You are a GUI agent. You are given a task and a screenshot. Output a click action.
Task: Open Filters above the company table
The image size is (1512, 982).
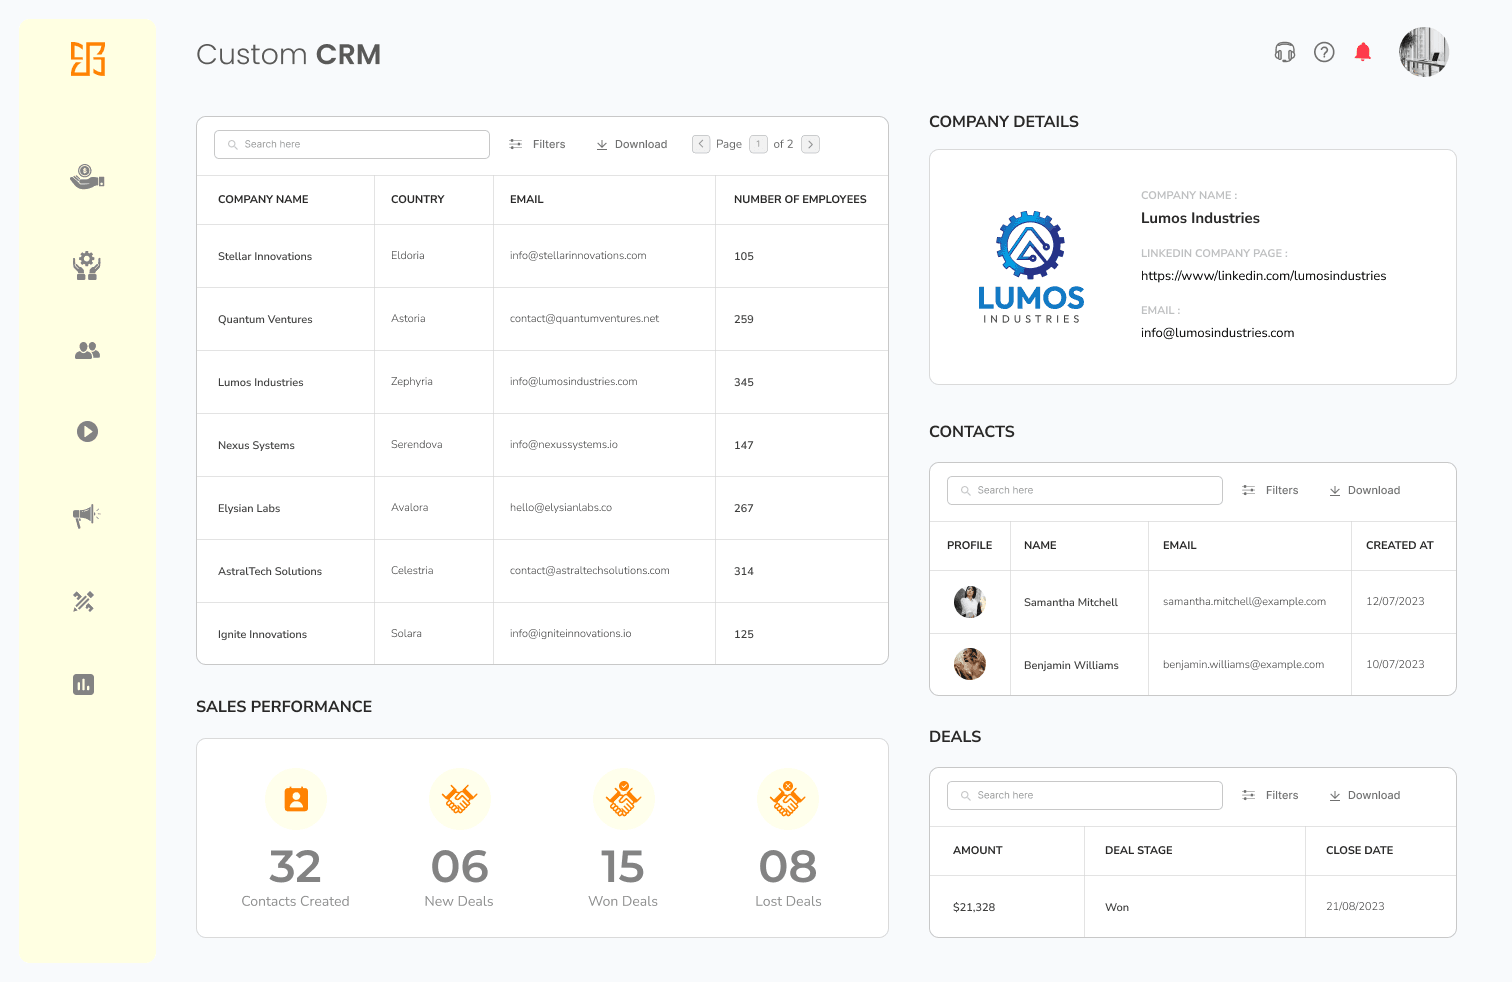pyautogui.click(x=537, y=144)
